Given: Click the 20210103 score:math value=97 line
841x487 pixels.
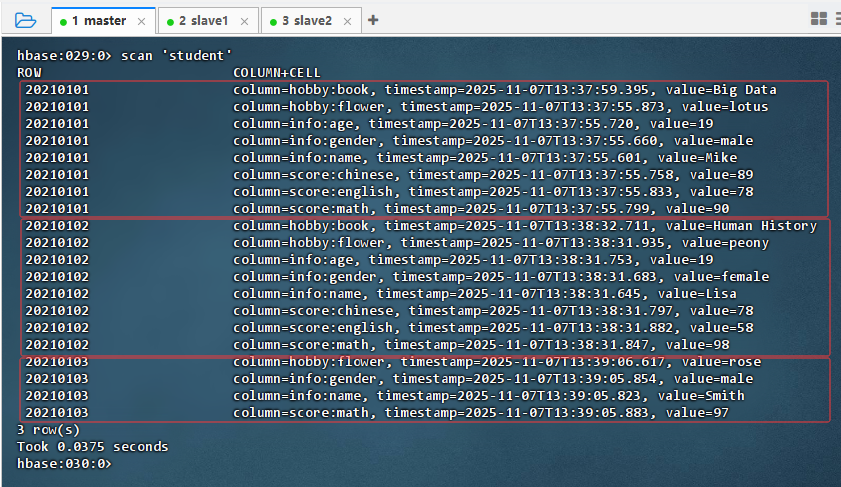Looking at the screenshot, I should point(378,413).
